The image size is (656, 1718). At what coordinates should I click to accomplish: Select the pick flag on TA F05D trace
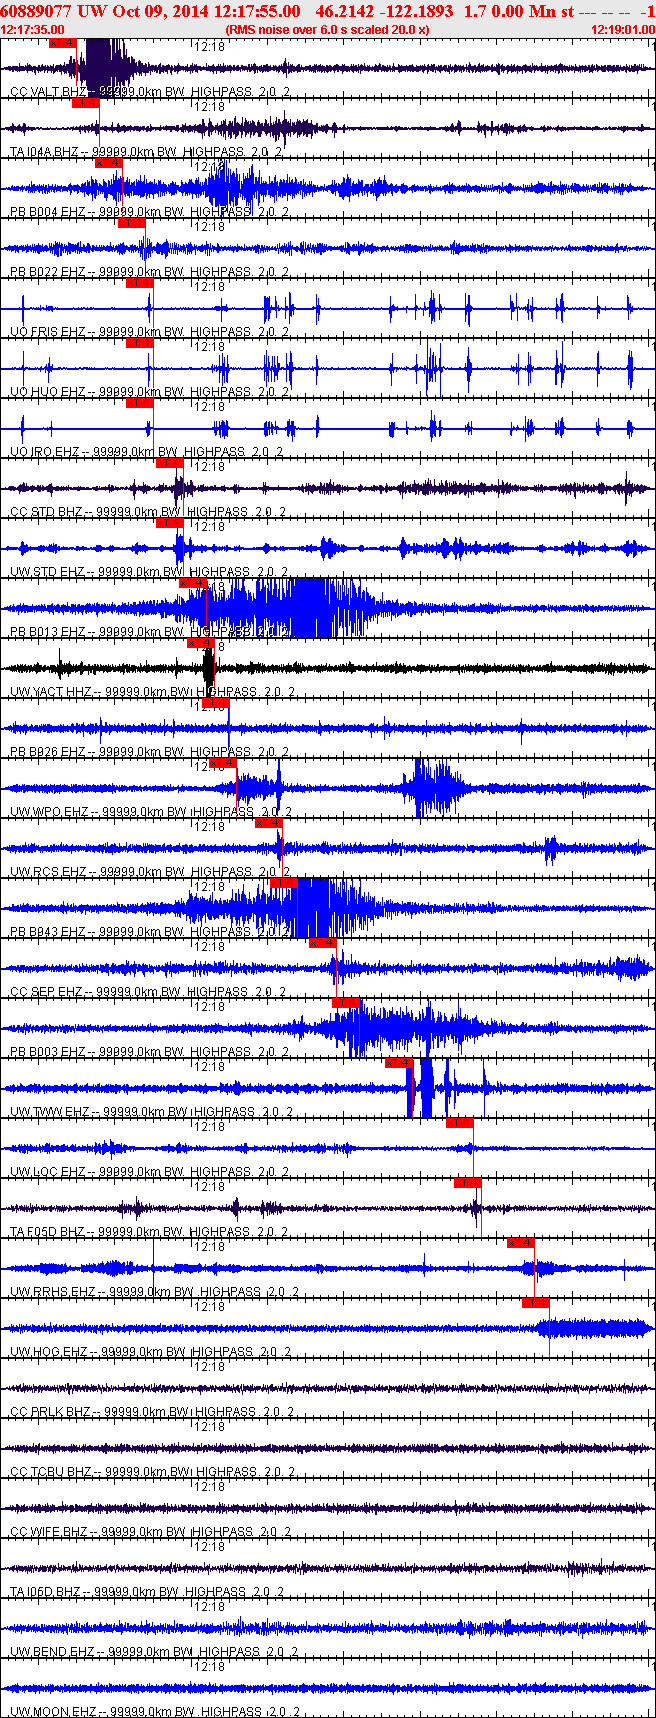click(468, 1183)
